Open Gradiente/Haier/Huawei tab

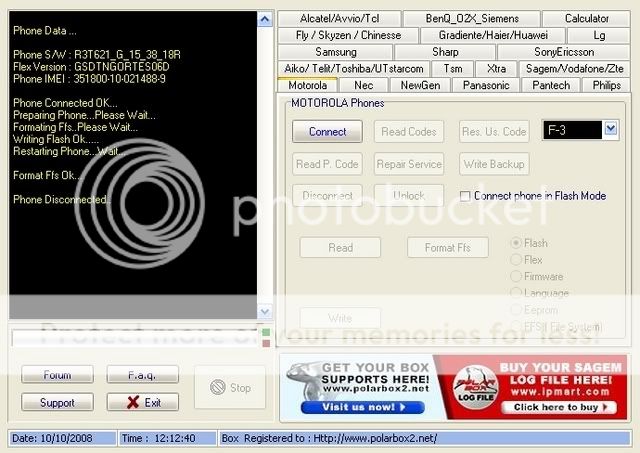tap(493, 36)
